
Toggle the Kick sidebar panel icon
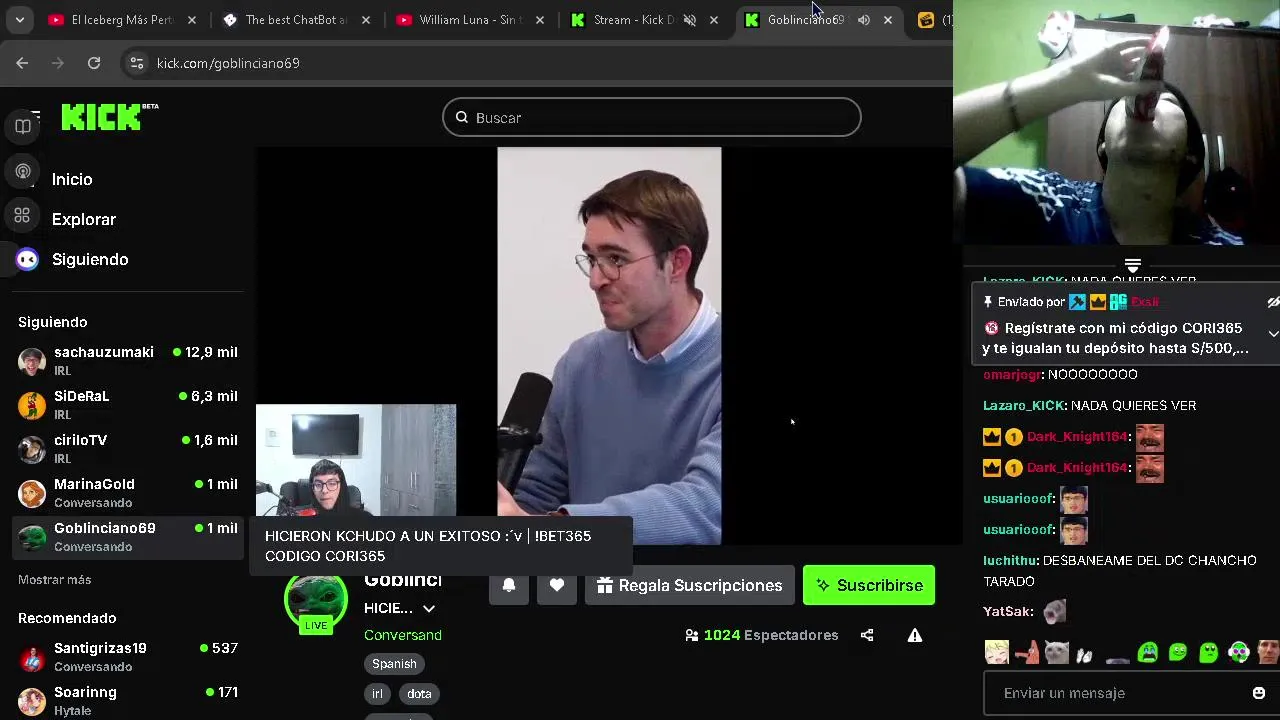(x=23, y=126)
